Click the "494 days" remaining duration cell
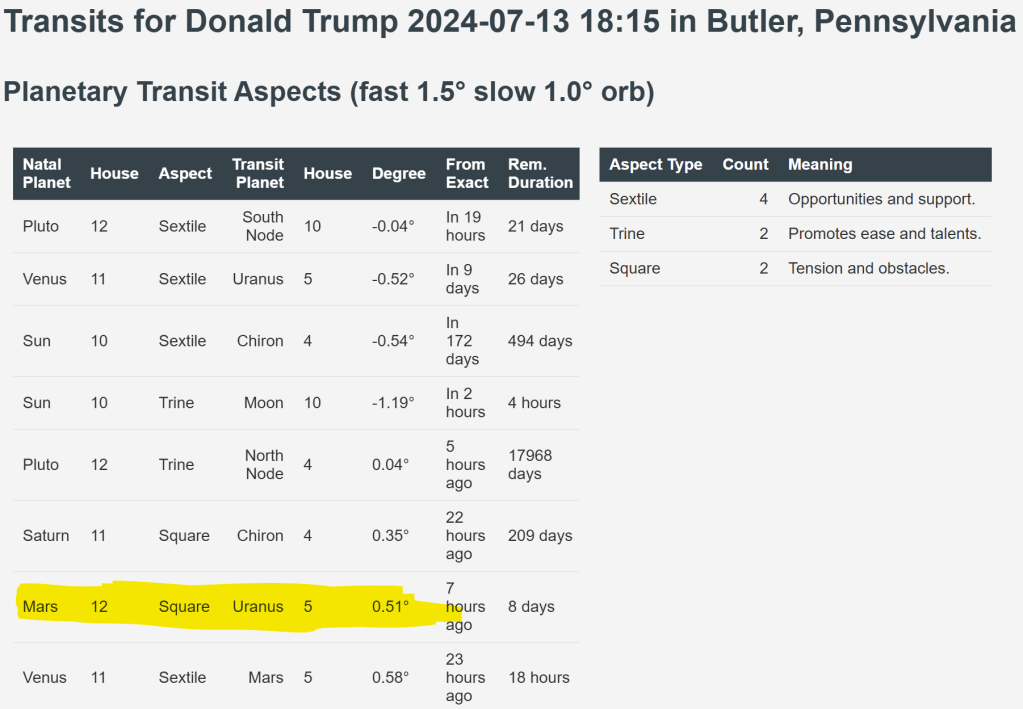The image size is (1023, 709). 540,341
